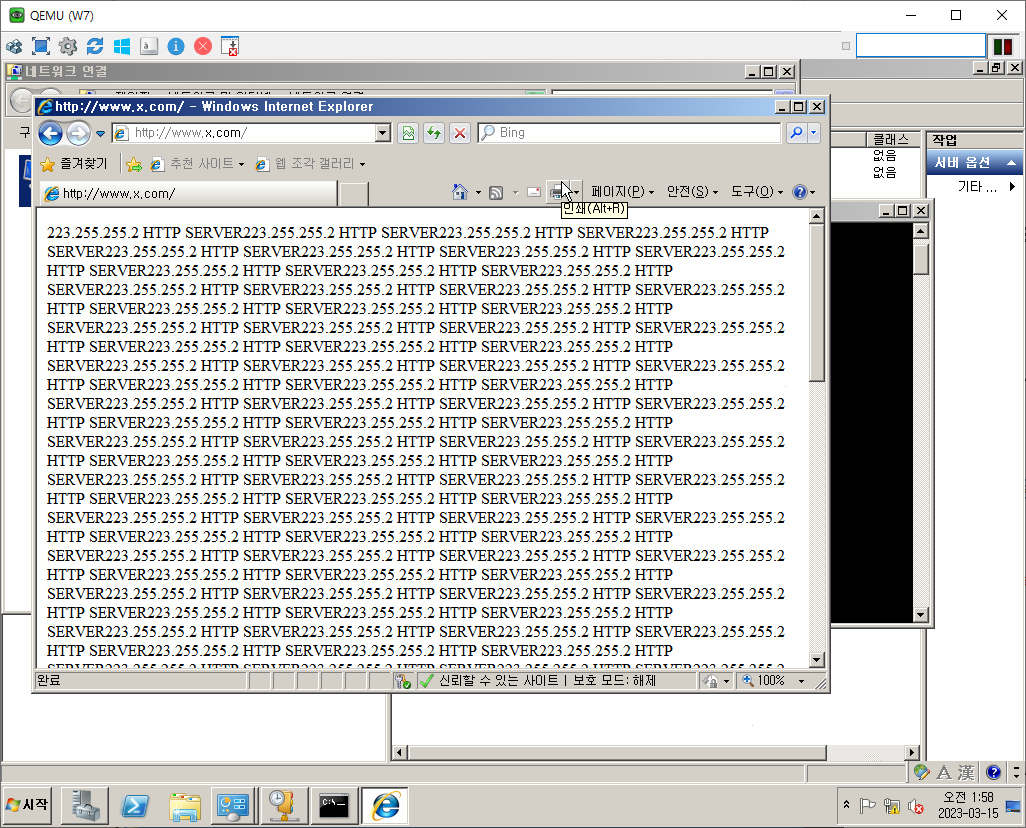This screenshot has height=828, width=1026.
Task: Open Windows Explorer folder on taskbar
Action: 185,806
